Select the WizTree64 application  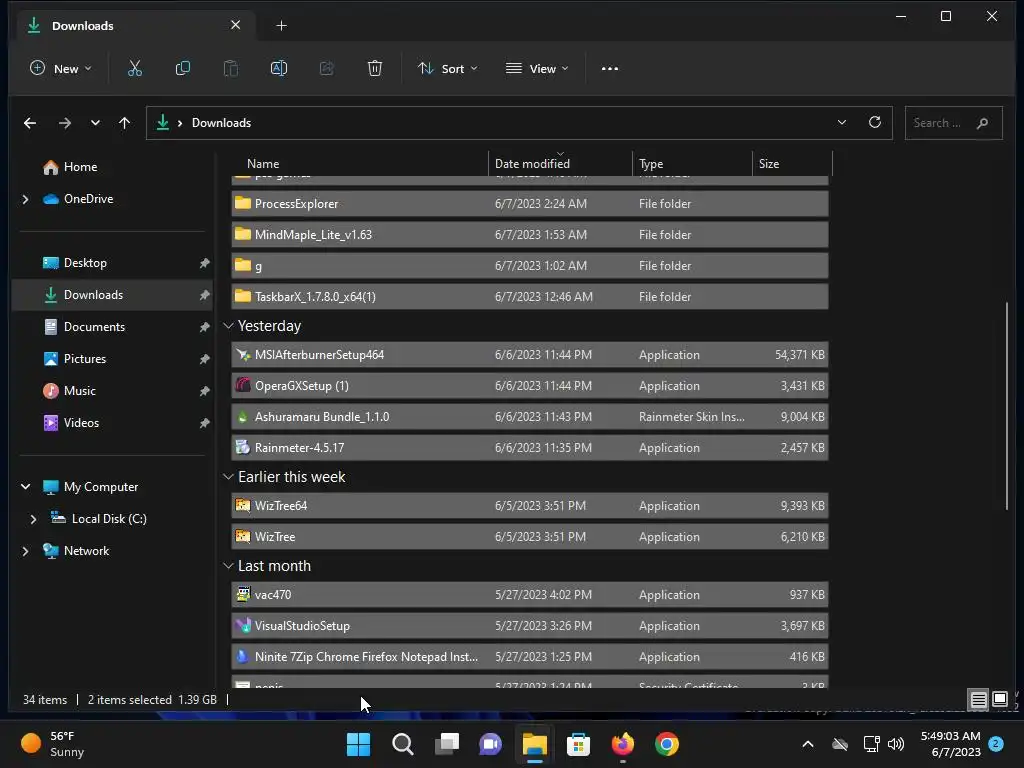[x=530, y=506]
